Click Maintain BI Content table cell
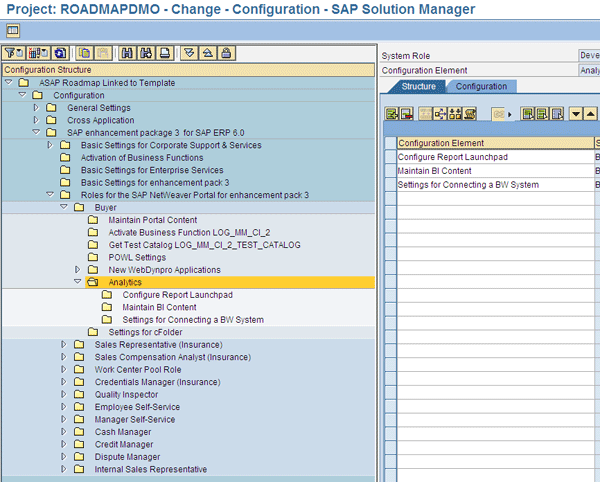 click(495, 171)
